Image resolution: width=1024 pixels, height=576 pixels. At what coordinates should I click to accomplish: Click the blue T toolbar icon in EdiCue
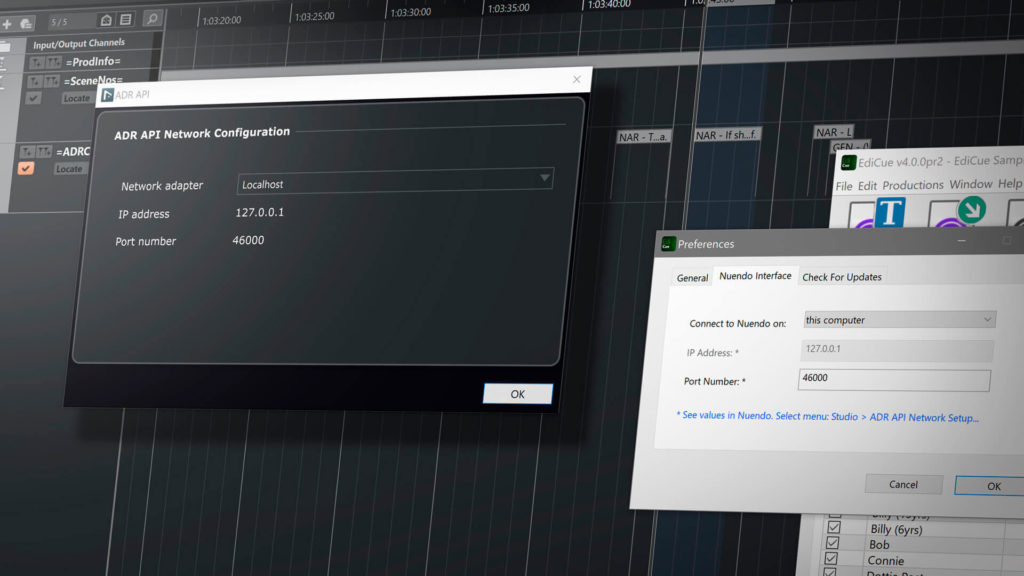coord(889,211)
